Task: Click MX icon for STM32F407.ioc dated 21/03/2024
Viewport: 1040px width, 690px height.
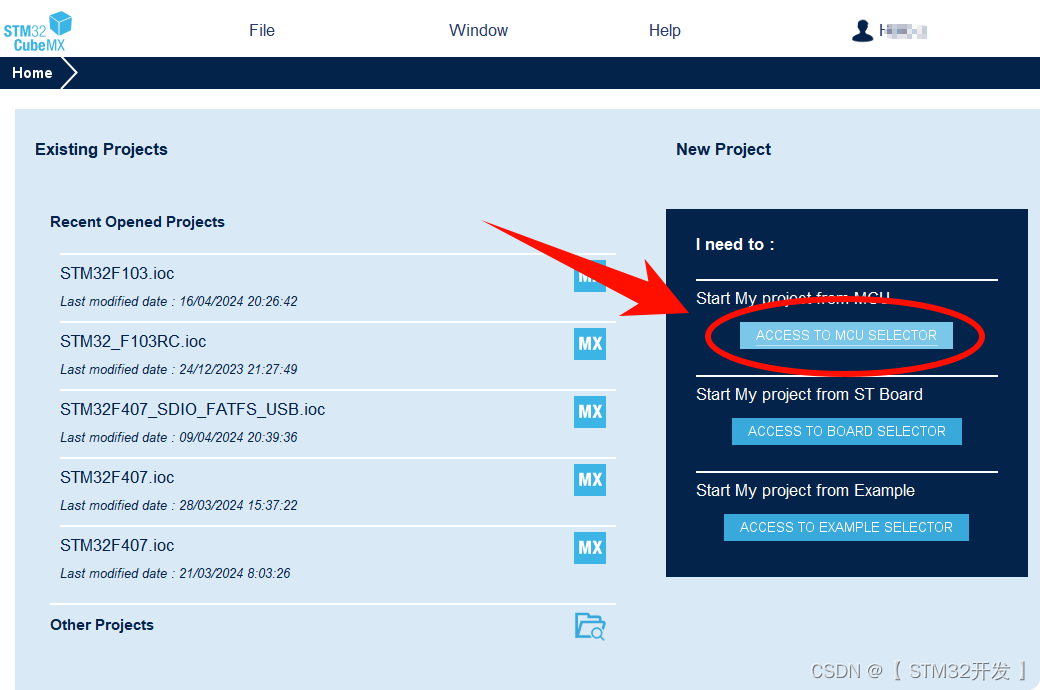Action: (x=590, y=547)
